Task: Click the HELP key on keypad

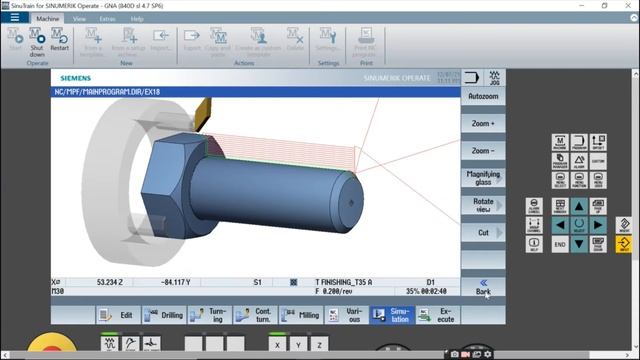Action: tap(534, 244)
